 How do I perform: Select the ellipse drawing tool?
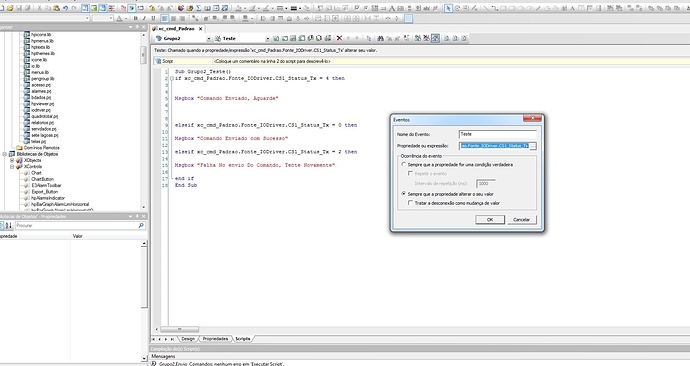(521, 8)
